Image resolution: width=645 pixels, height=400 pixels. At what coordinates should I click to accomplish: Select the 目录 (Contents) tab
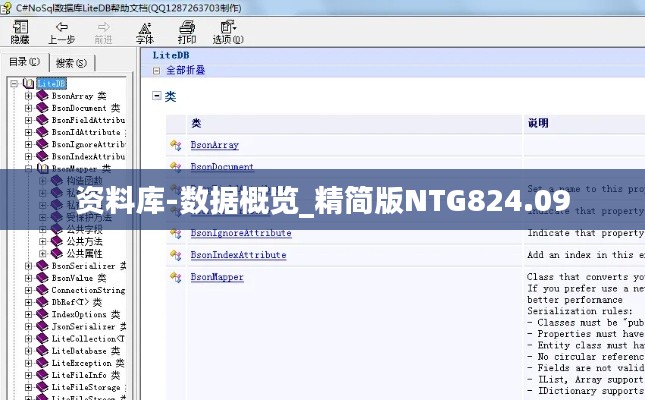[25, 62]
